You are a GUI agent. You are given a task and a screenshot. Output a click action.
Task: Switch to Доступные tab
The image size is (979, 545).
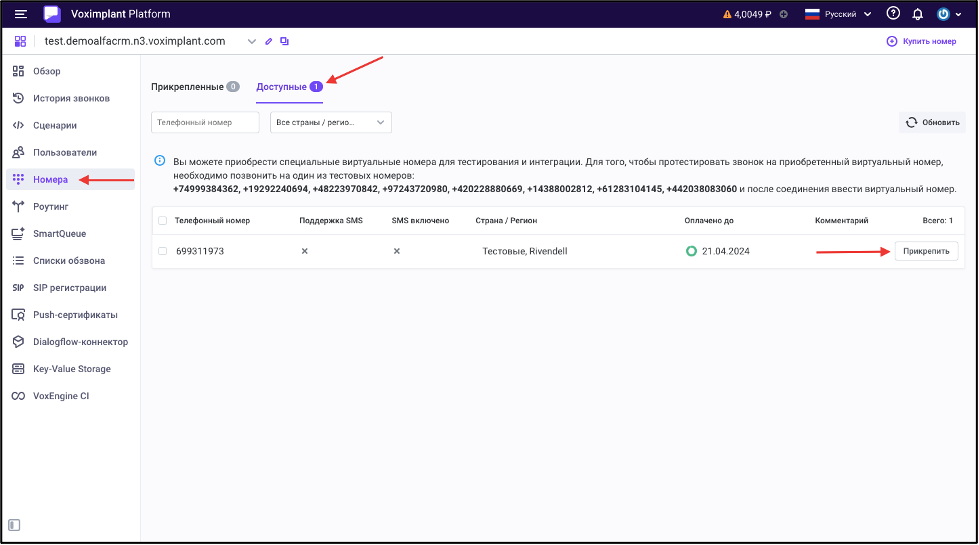pos(289,87)
